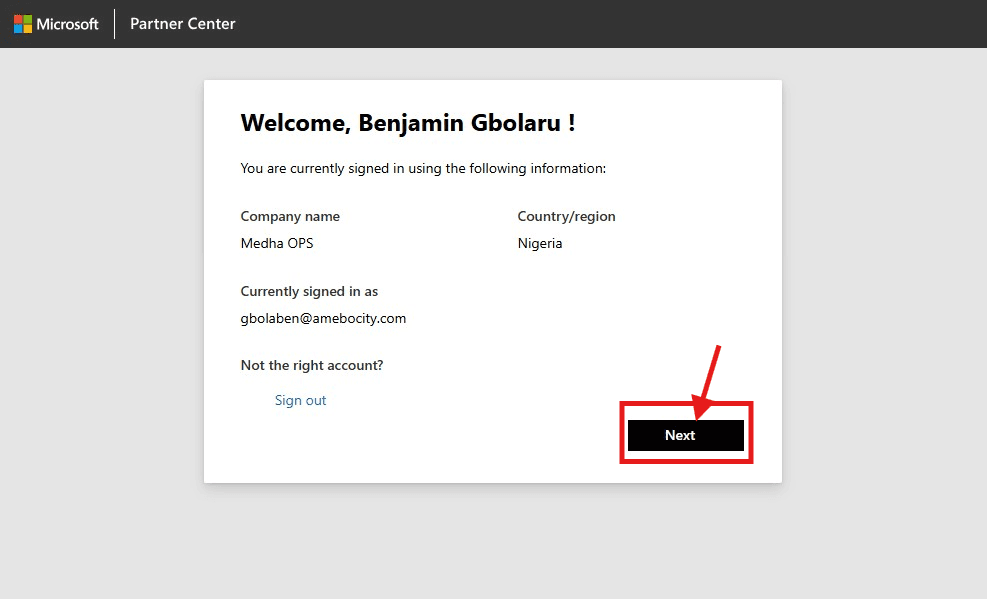Click the Company name label
987x599 pixels.
tap(290, 216)
